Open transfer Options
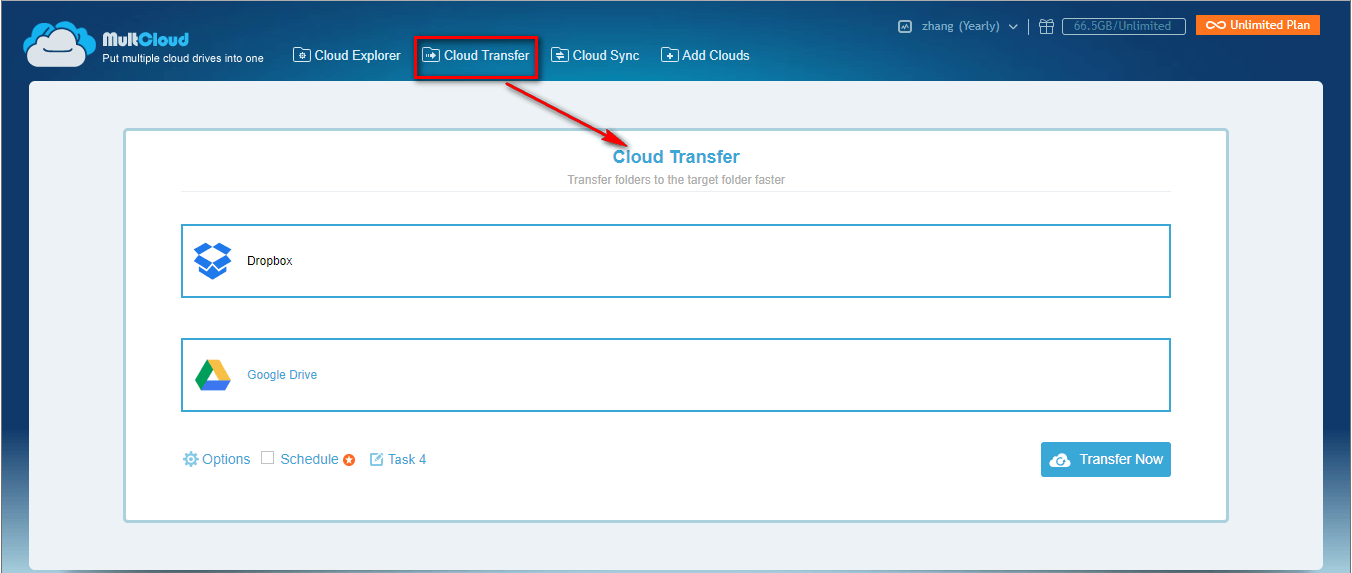This screenshot has height=573, width=1352. 216,459
